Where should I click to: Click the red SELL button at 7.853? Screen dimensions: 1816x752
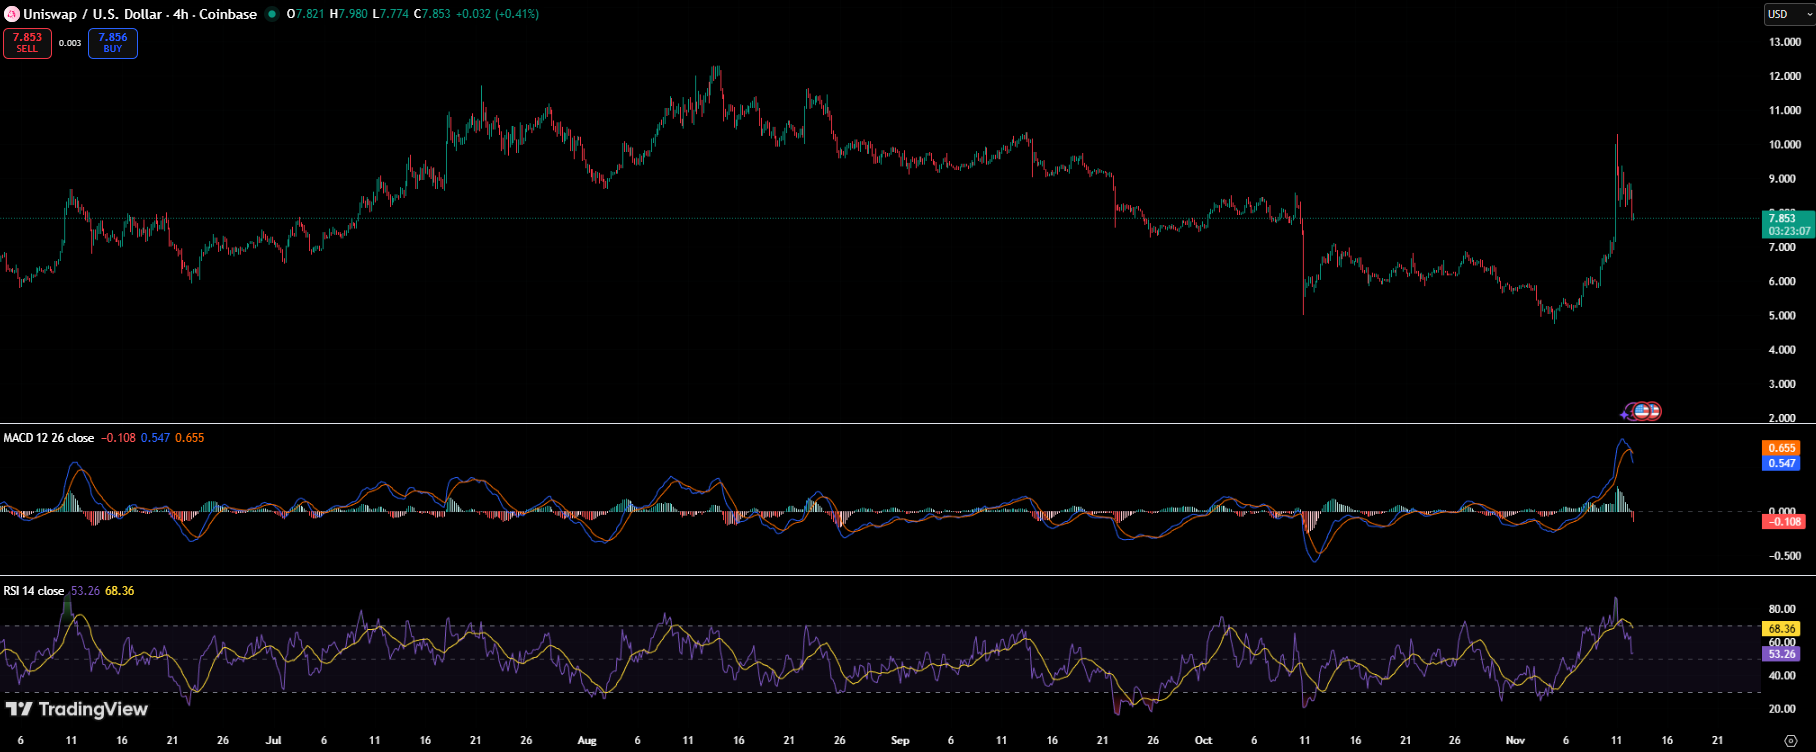[x=27, y=43]
